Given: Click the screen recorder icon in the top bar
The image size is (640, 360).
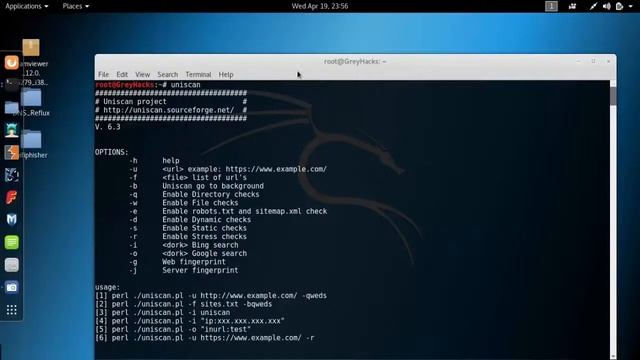Looking at the screenshot, I should click(572, 6).
